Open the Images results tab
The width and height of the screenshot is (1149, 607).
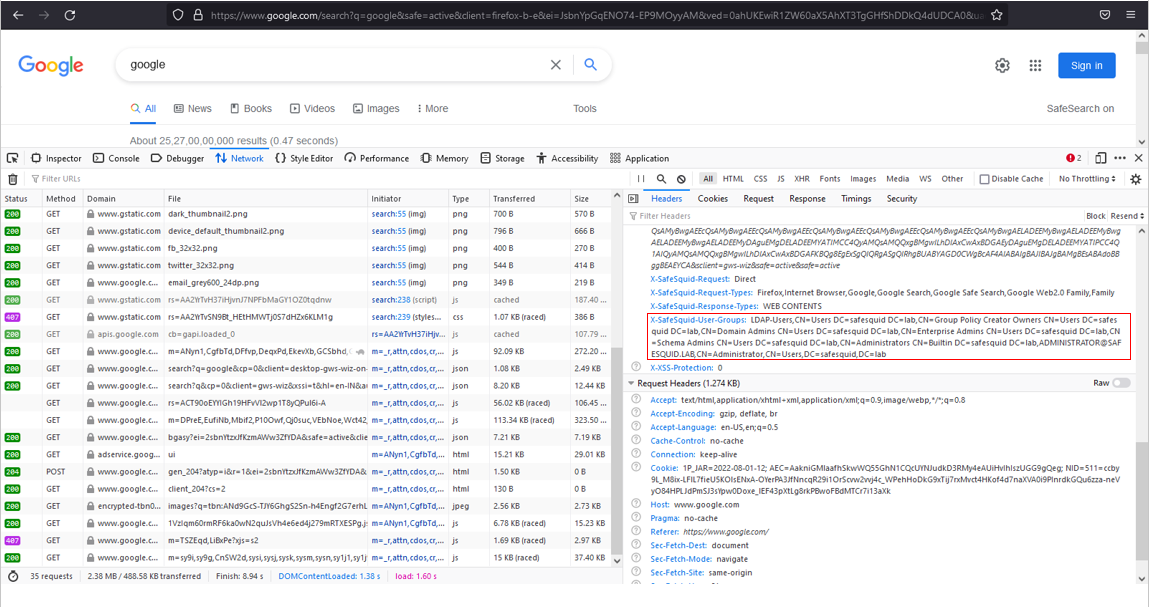[376, 108]
